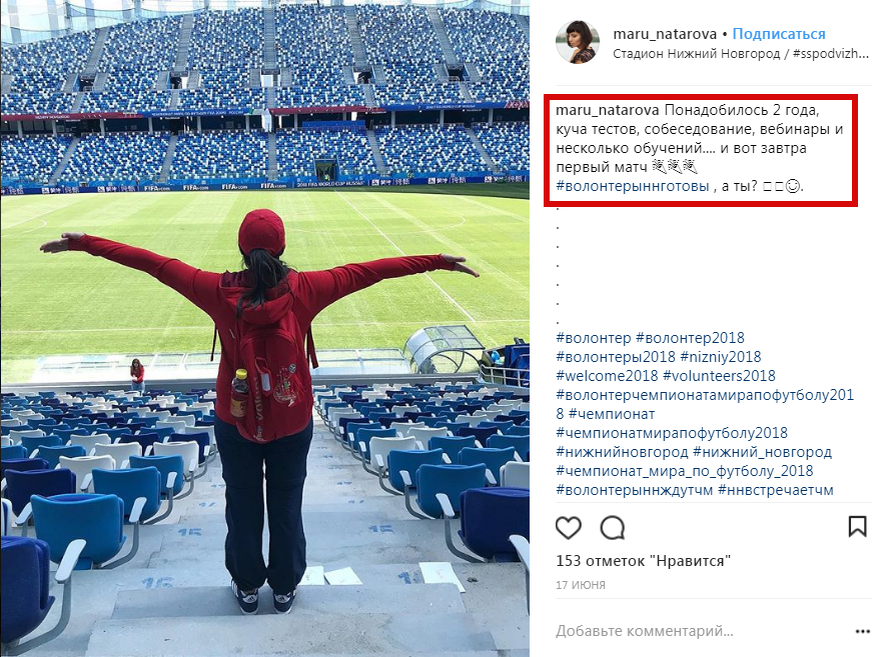Save the post with the bookmark icon
880x657 pixels.
(857, 527)
